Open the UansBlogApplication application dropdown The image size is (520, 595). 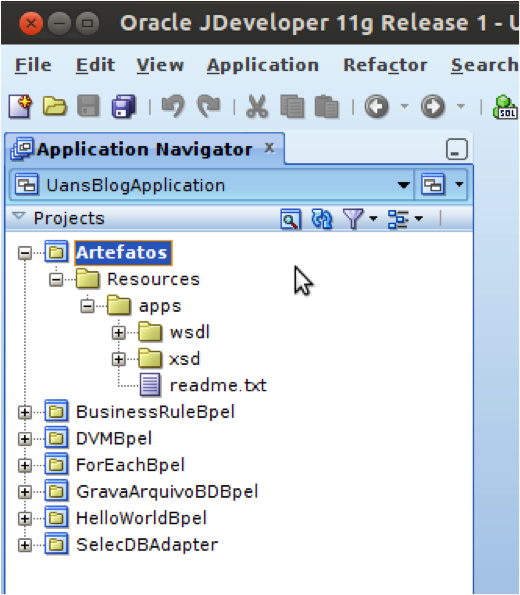(403, 185)
